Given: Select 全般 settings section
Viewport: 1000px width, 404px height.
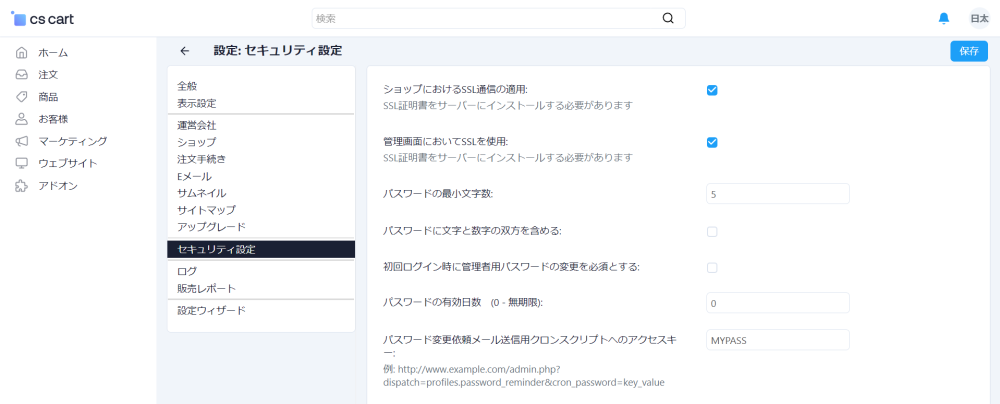Looking at the screenshot, I should (188, 86).
